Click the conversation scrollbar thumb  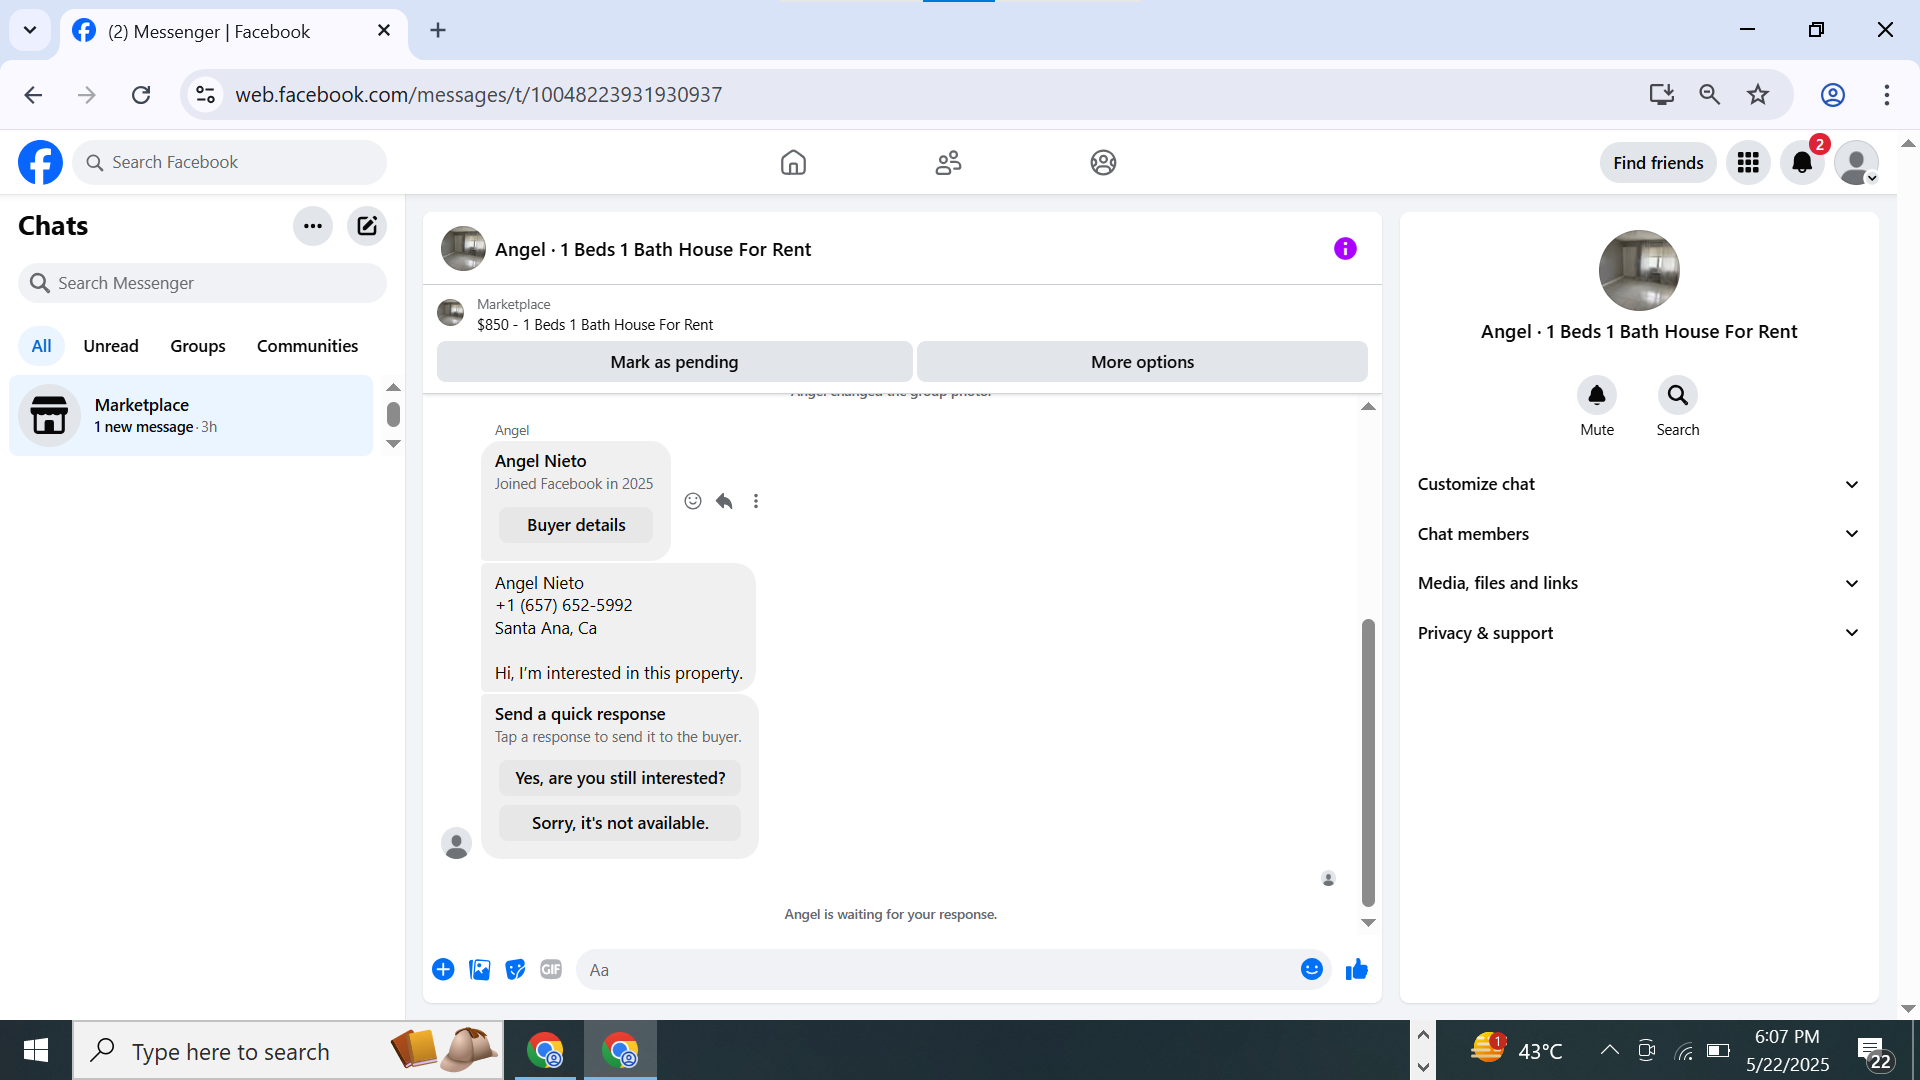tap(1368, 762)
